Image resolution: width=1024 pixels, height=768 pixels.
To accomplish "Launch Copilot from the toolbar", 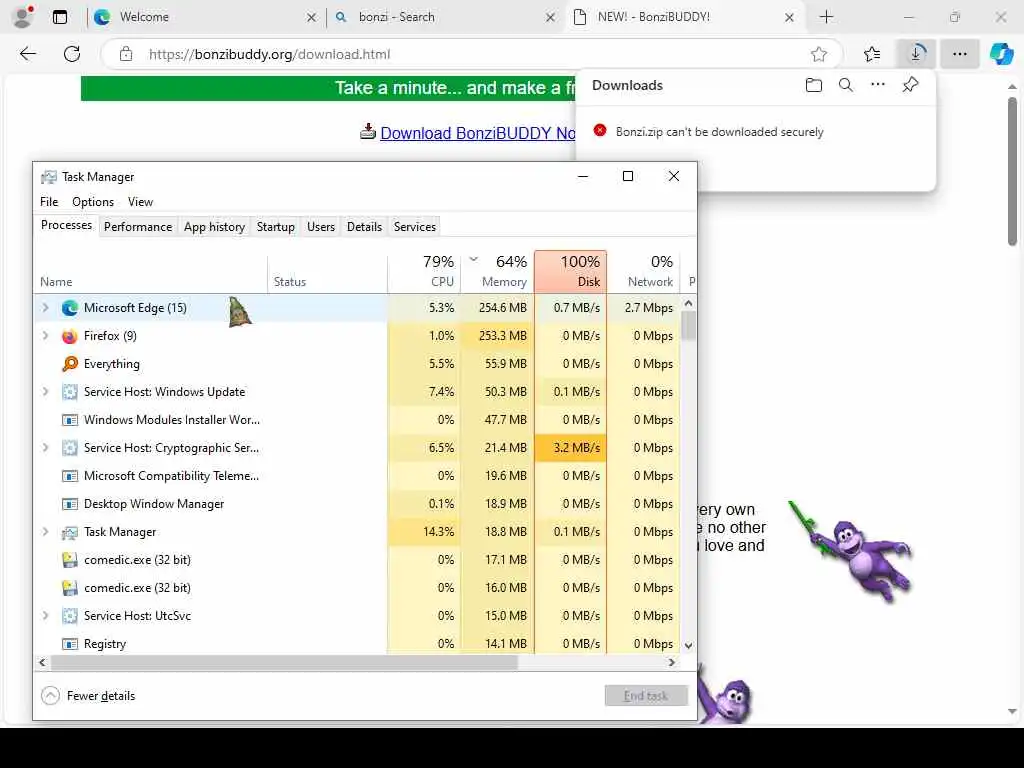I will pos(1001,54).
